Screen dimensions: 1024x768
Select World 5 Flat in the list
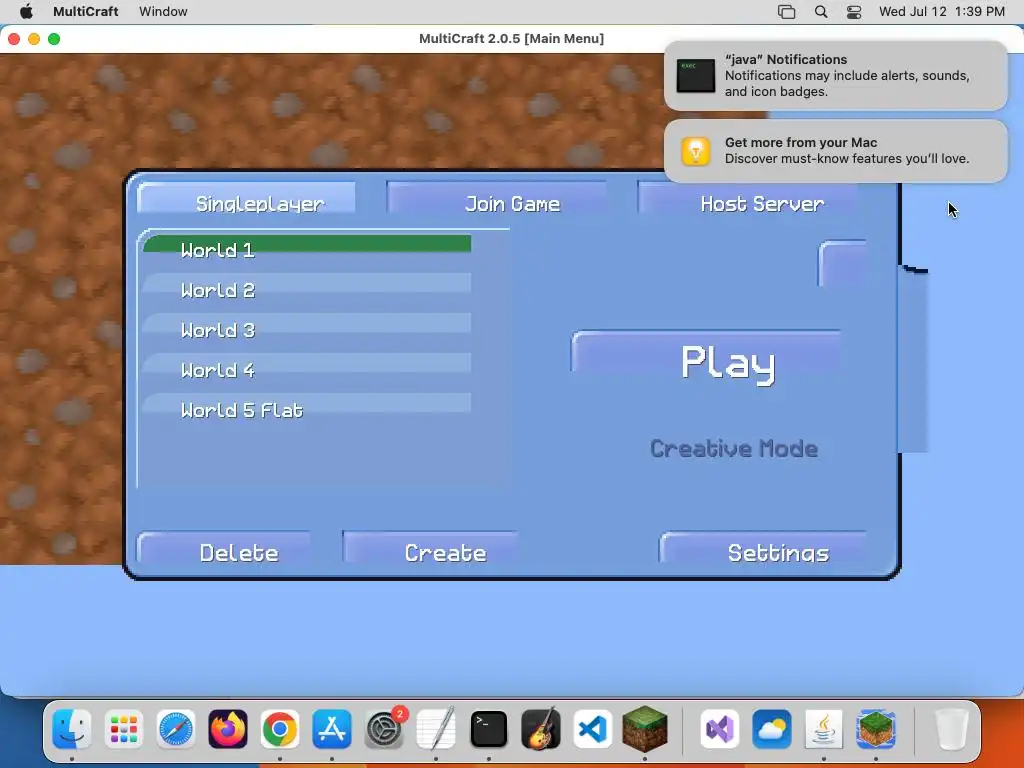click(x=306, y=408)
